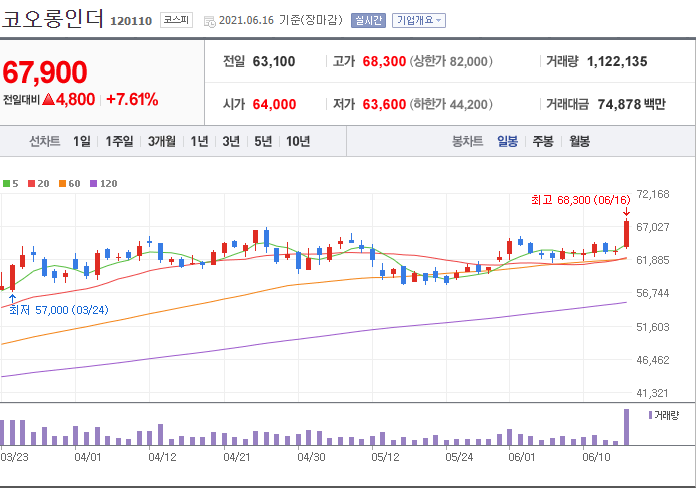Viewport: 696px width, 488px height.
Task: Select the 1일 line chart period
Action: 82,142
